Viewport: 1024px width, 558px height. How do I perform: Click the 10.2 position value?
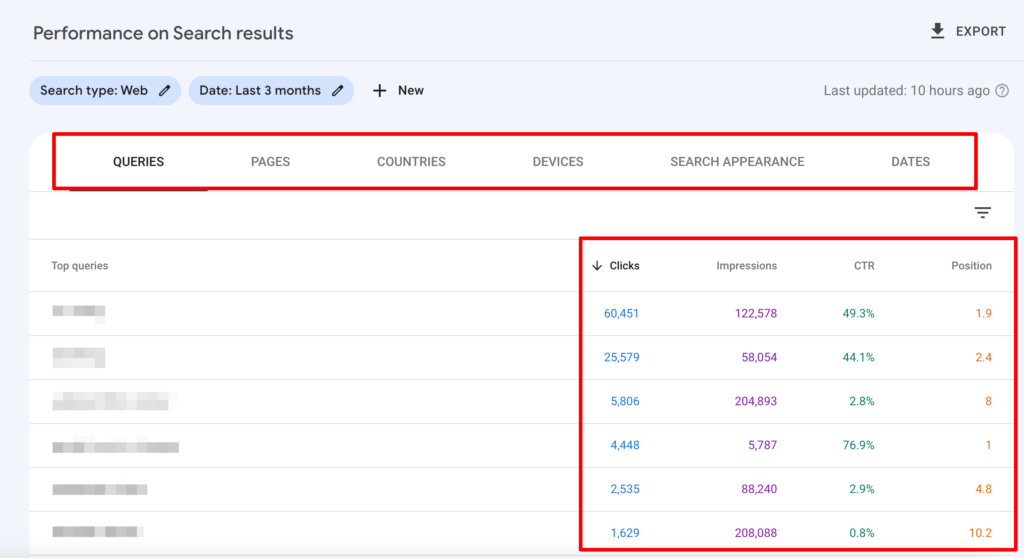[x=980, y=533]
